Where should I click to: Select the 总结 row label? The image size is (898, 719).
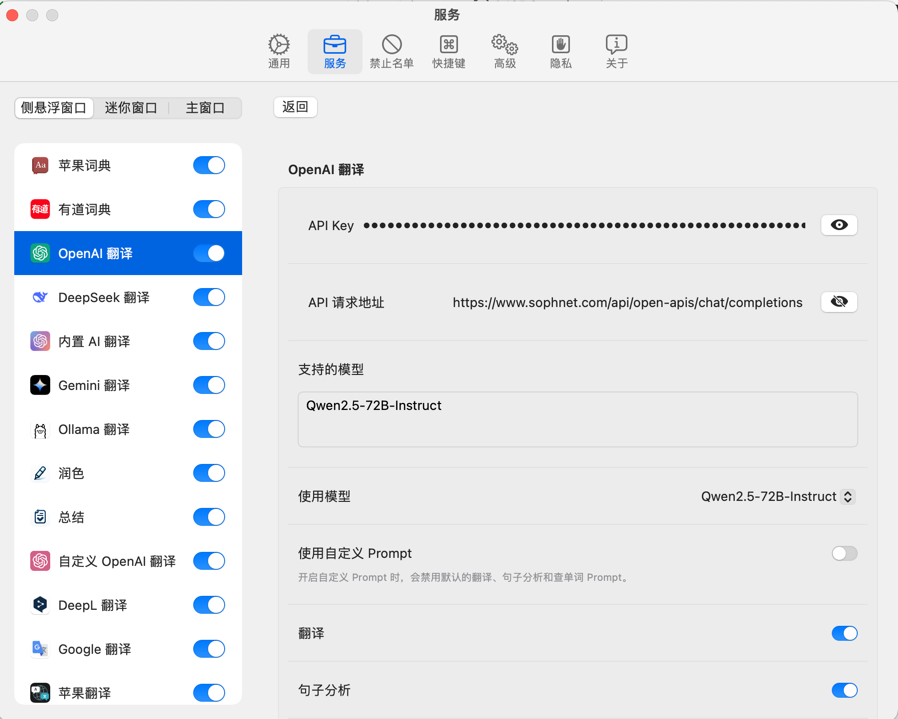tap(71, 518)
